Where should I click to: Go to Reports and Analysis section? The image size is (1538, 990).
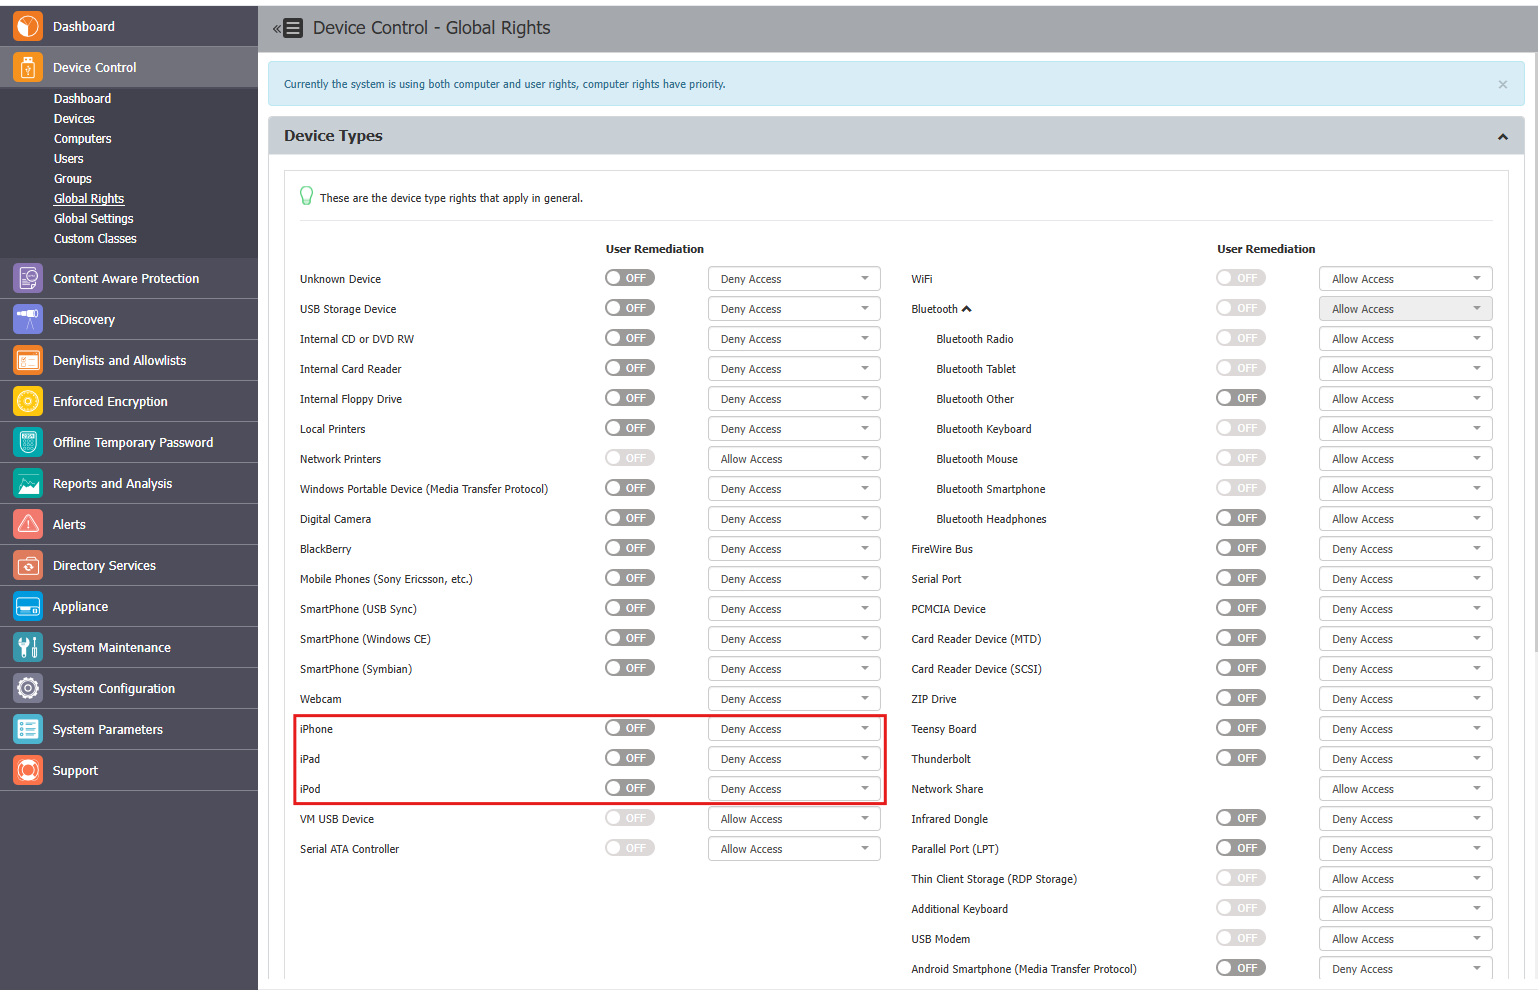(x=112, y=483)
